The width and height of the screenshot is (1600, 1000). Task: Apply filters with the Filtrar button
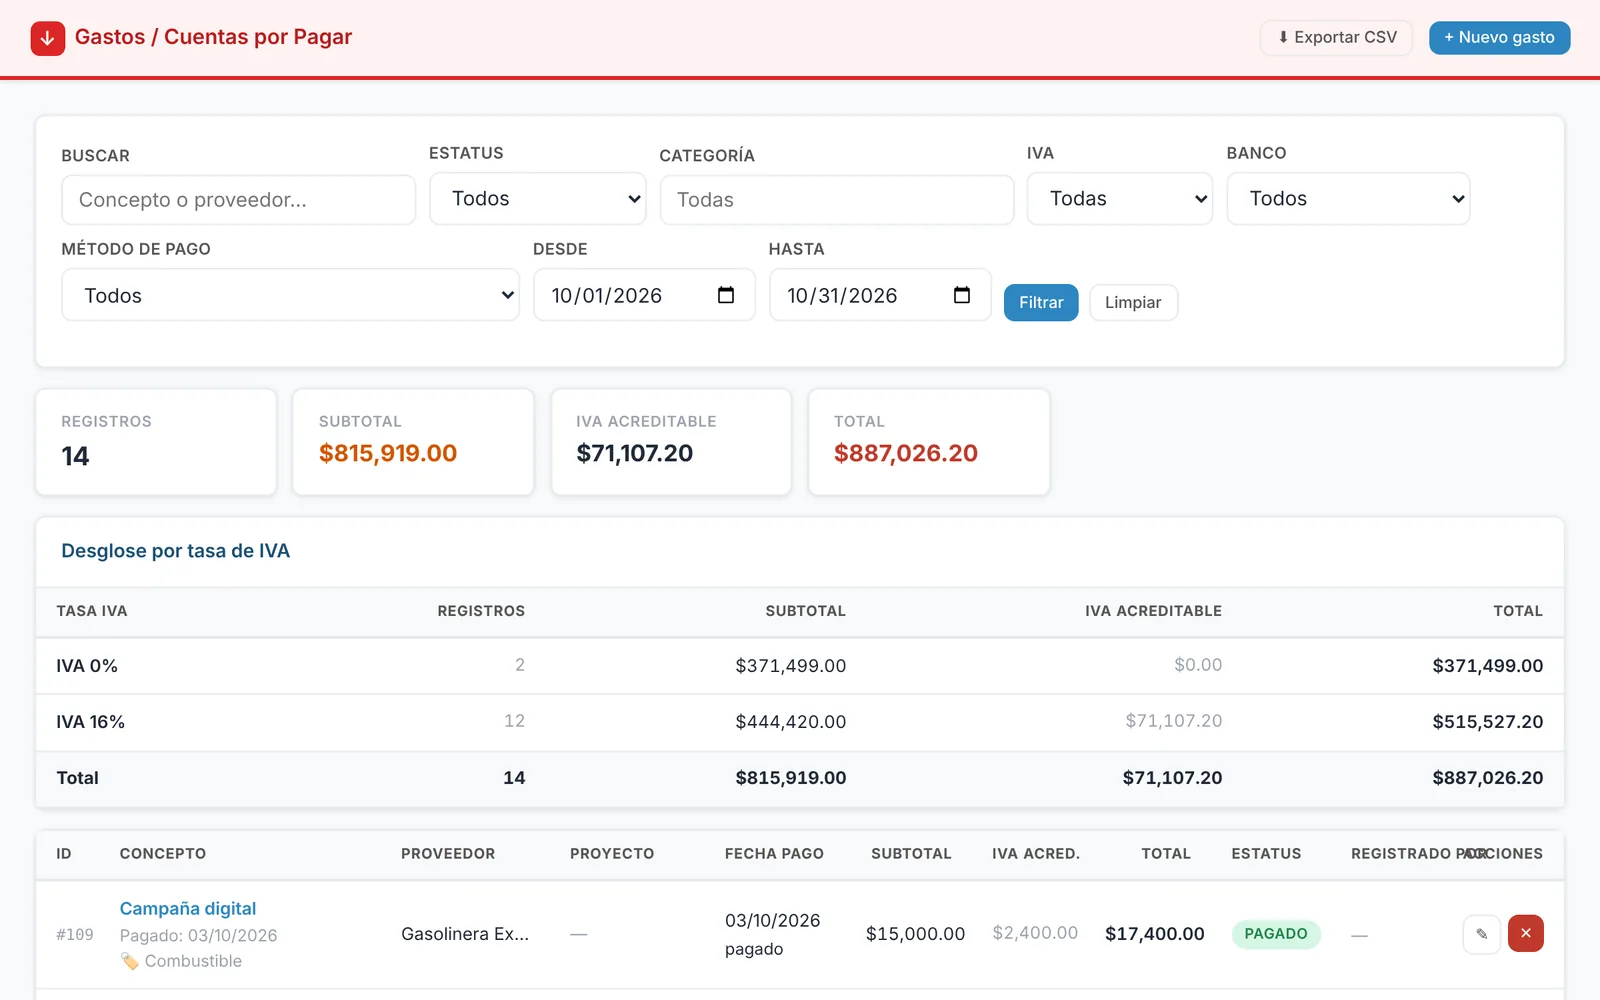tap(1041, 303)
